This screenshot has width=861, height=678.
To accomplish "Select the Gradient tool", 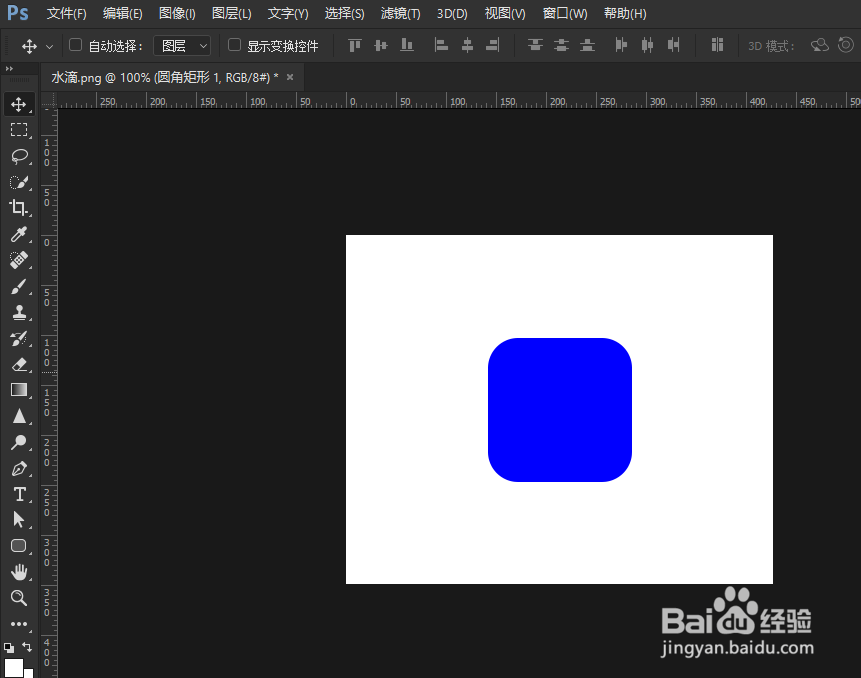I will point(19,390).
